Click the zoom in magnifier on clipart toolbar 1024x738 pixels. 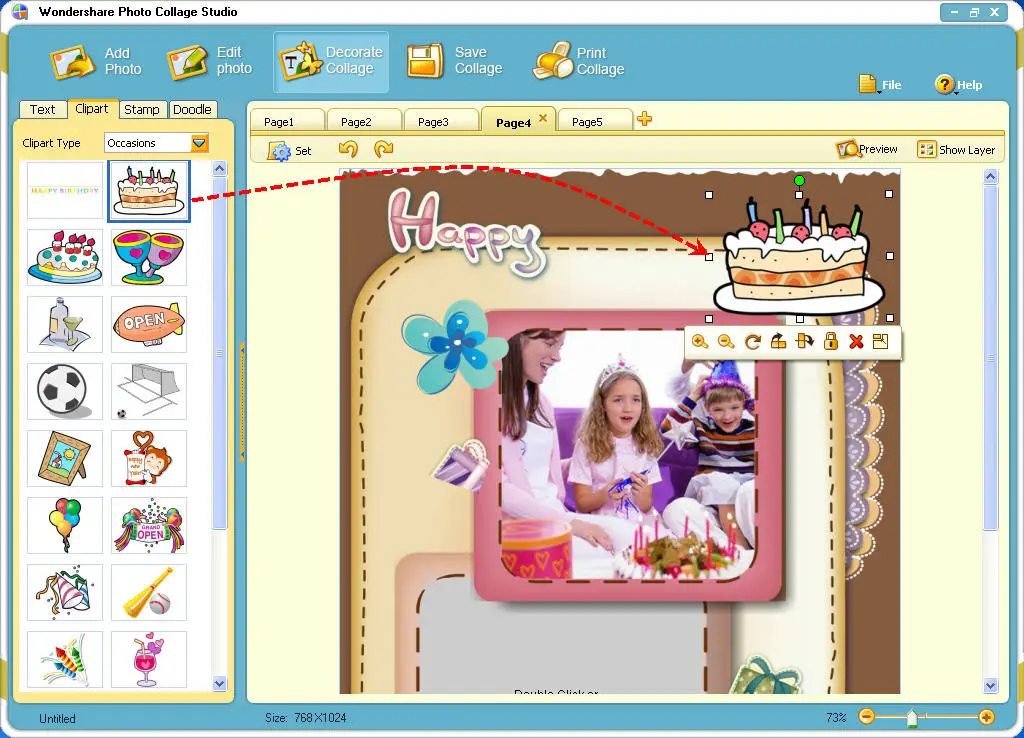[x=699, y=342]
